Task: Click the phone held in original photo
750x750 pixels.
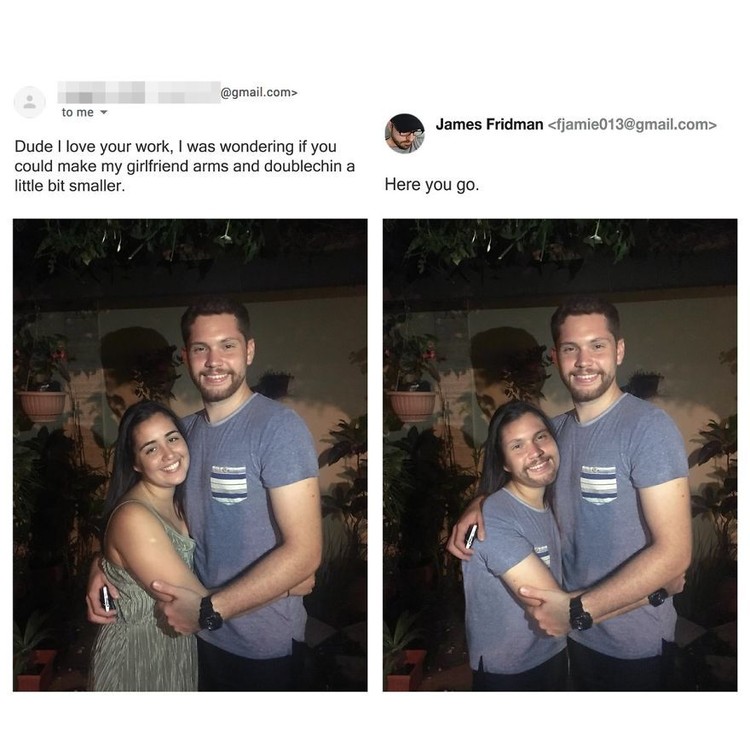Action: click(107, 599)
